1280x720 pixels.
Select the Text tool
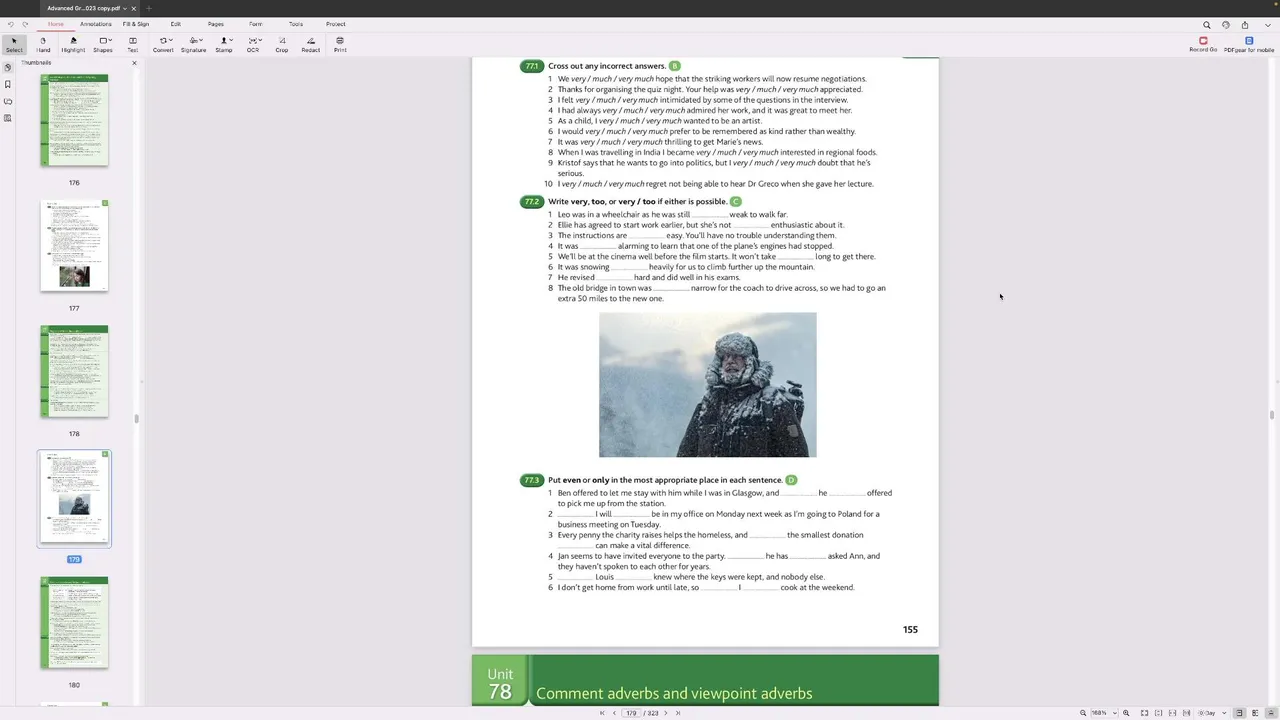(x=132, y=44)
